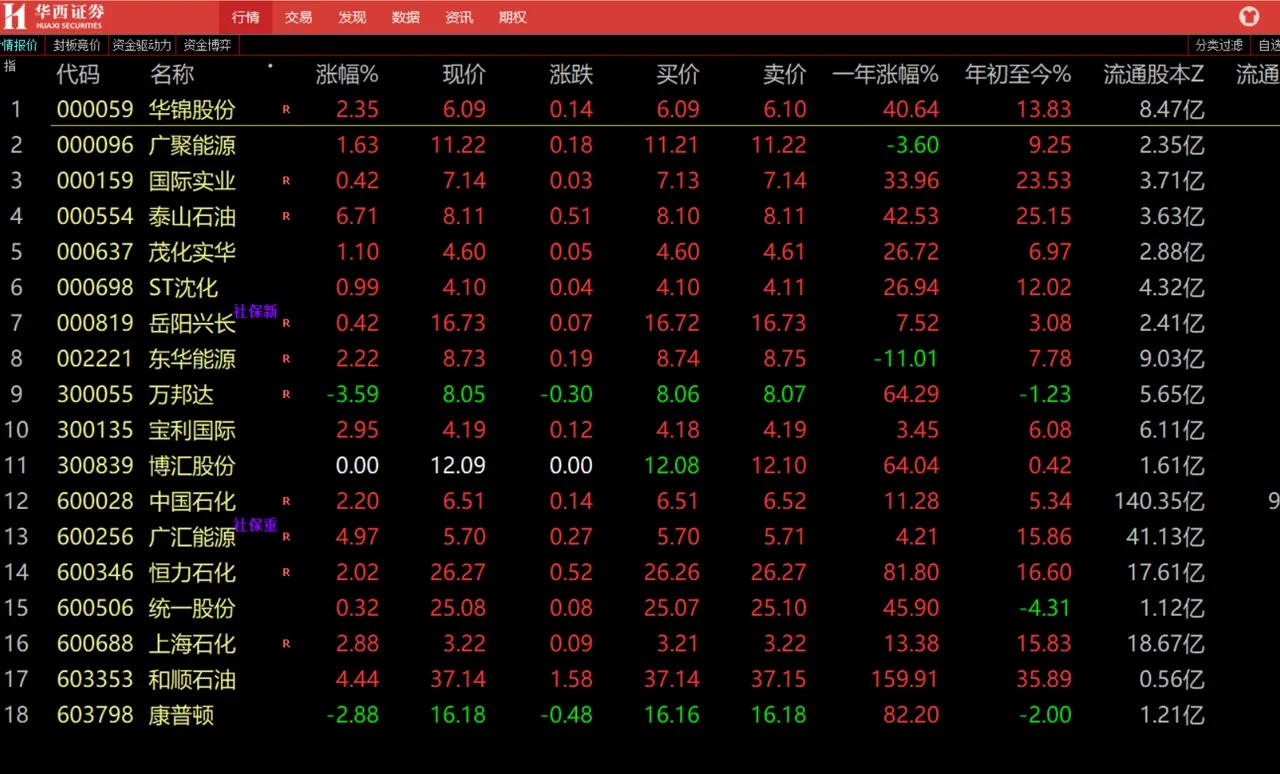Select stock row 上海石化
The image size is (1280, 774).
click(x=640, y=644)
